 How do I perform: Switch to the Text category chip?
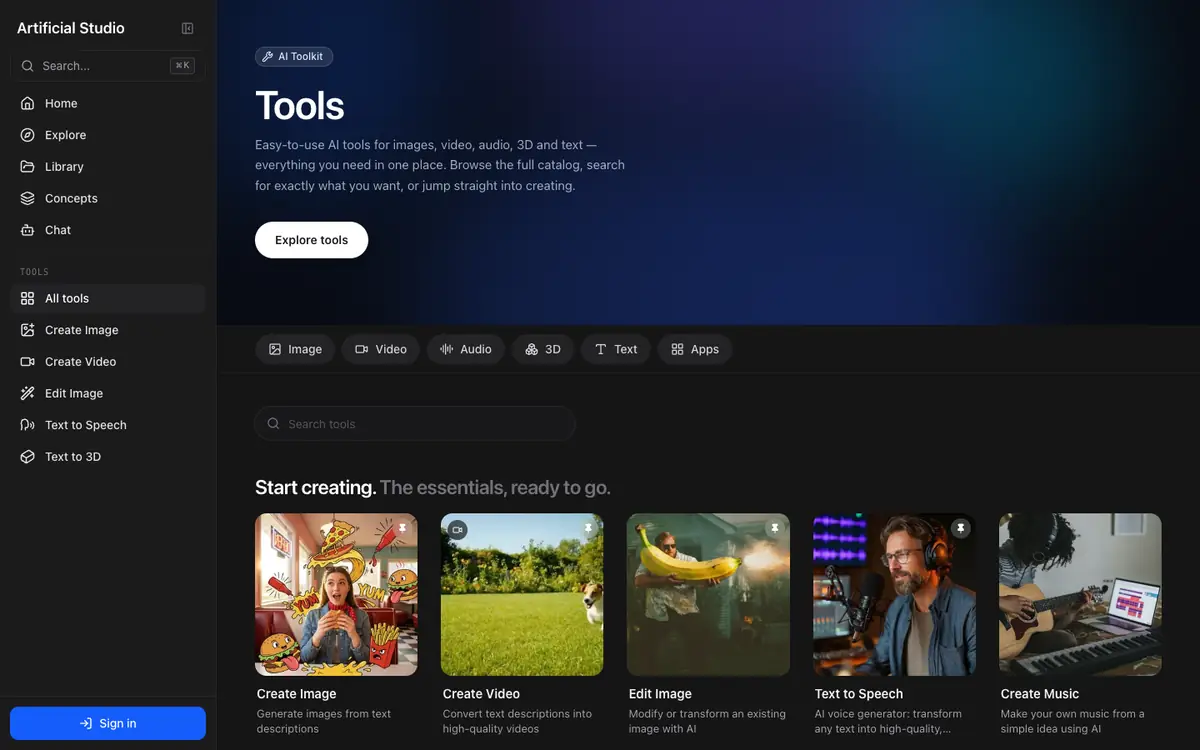click(x=616, y=349)
